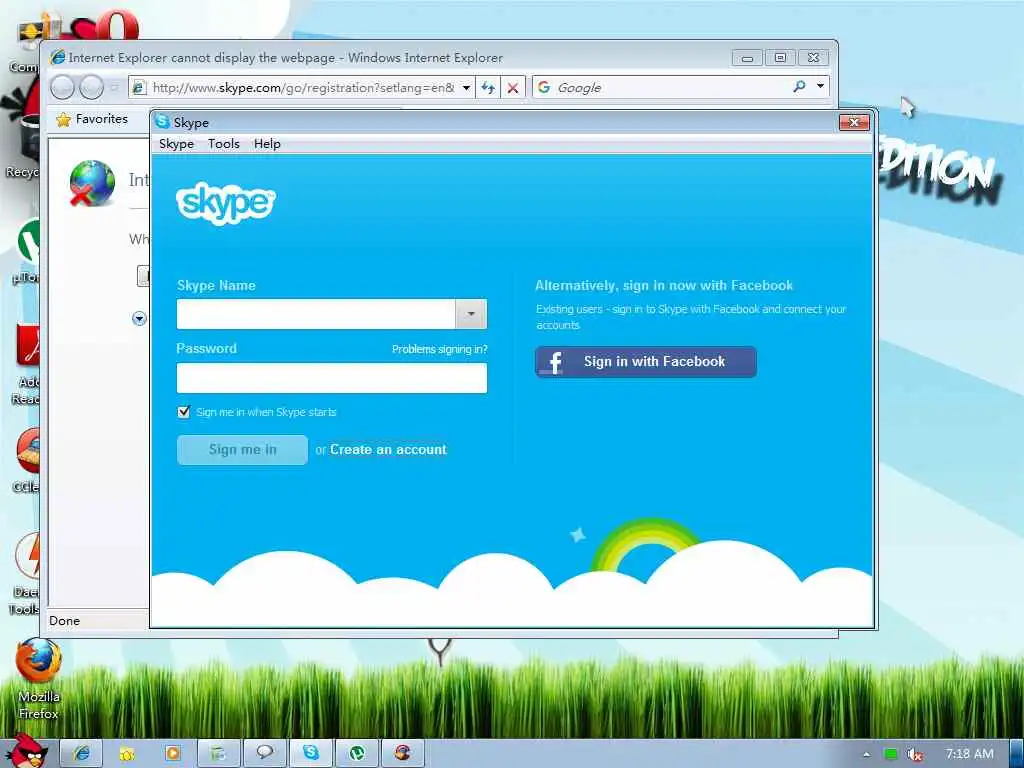Open the search provider dropdown arrow in IE

coord(820,86)
